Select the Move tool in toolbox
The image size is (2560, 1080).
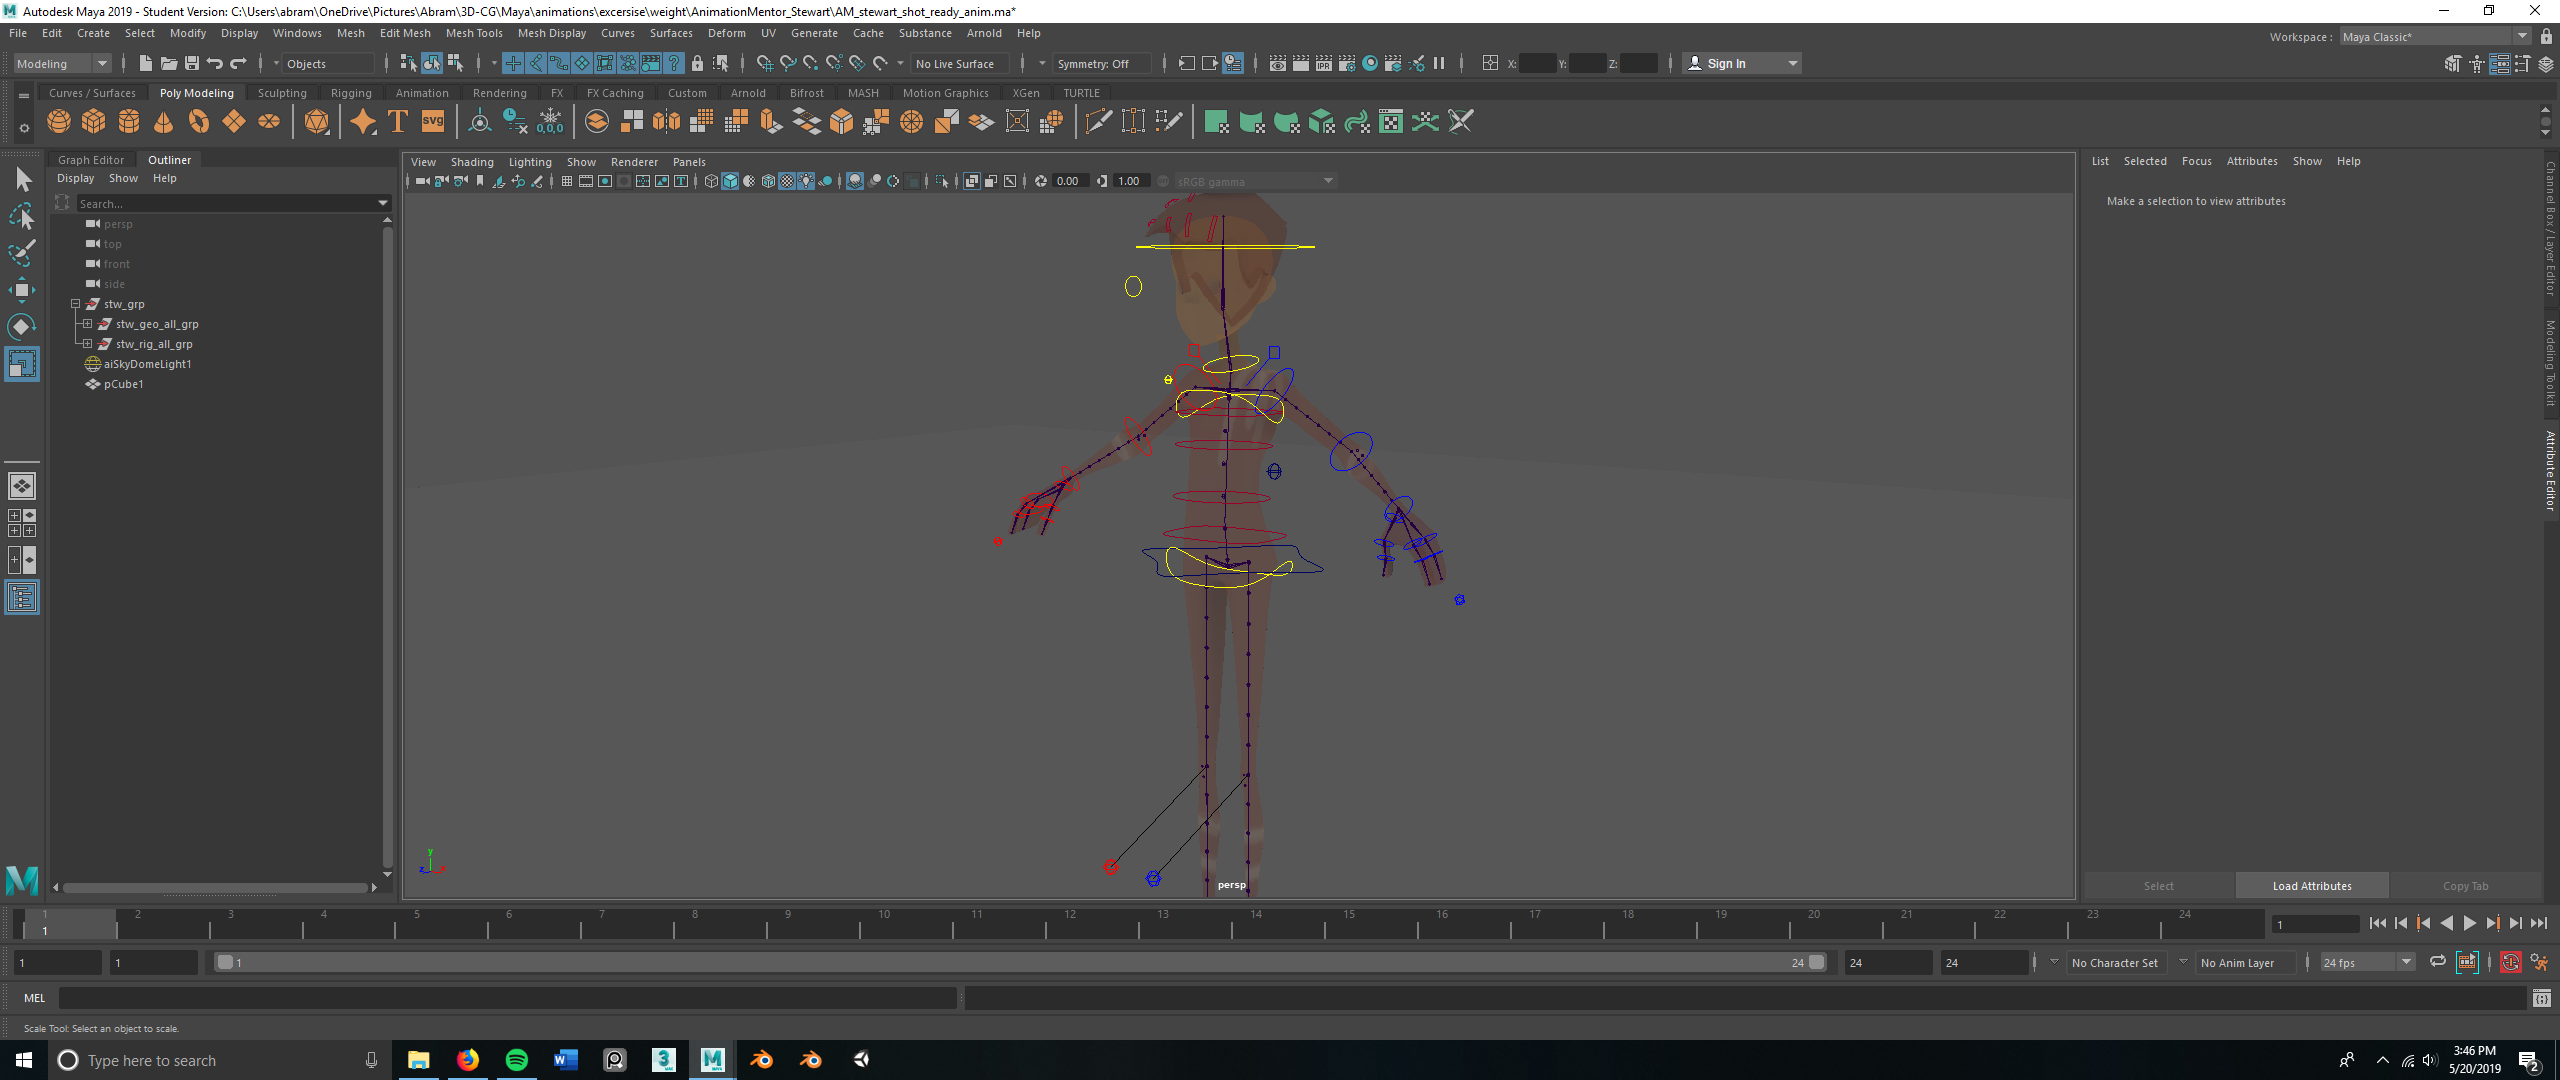click(21, 290)
